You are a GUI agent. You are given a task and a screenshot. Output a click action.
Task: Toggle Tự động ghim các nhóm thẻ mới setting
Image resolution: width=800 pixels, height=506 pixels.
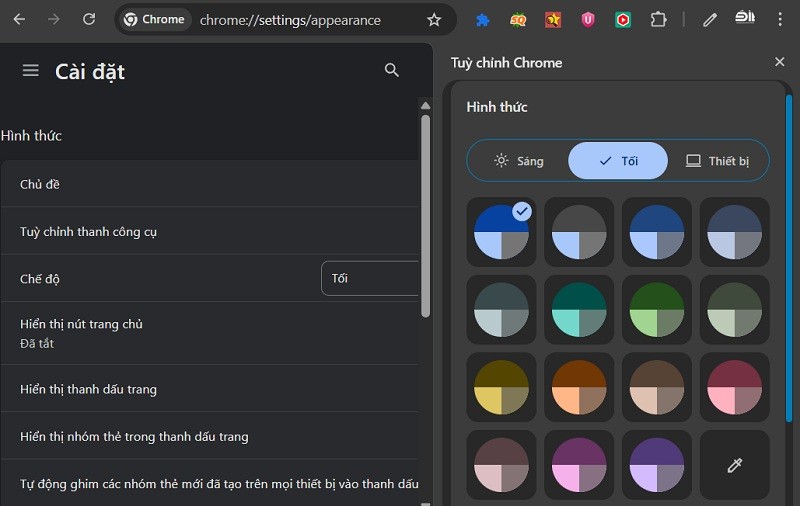point(210,483)
